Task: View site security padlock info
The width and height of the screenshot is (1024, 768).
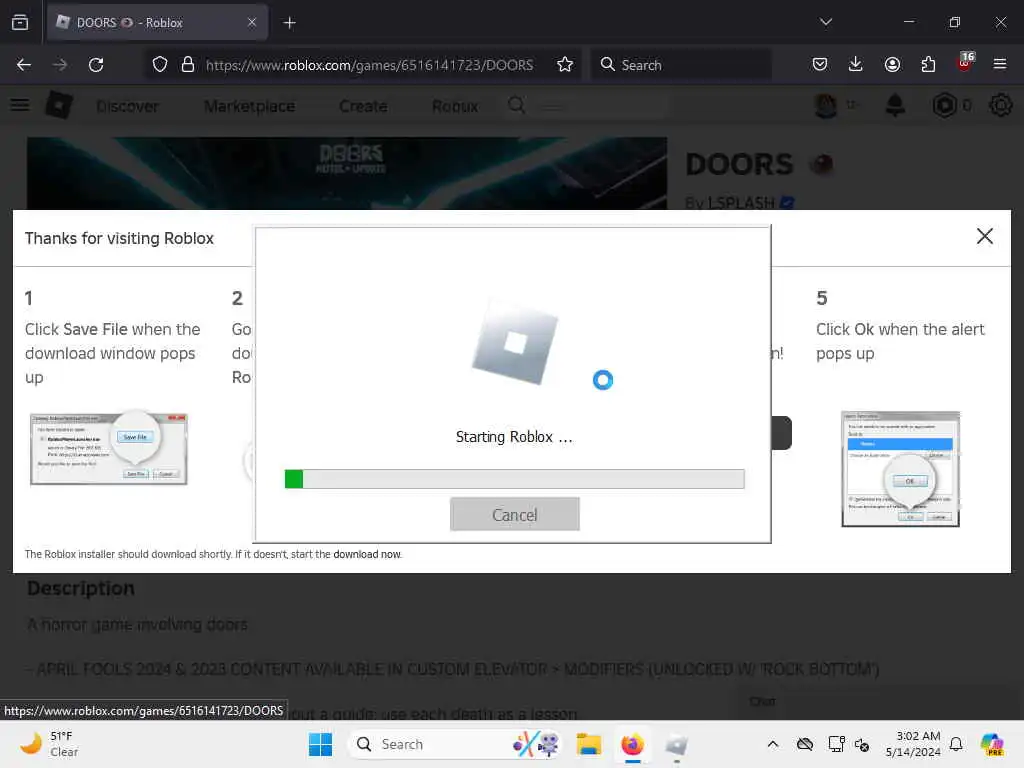Action: 188,65
